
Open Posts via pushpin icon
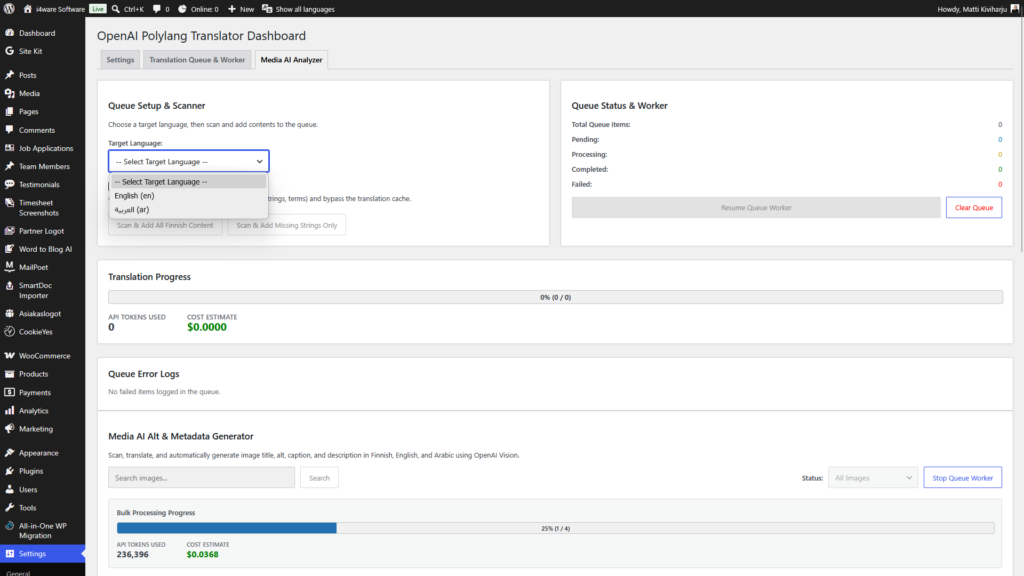[x=9, y=75]
